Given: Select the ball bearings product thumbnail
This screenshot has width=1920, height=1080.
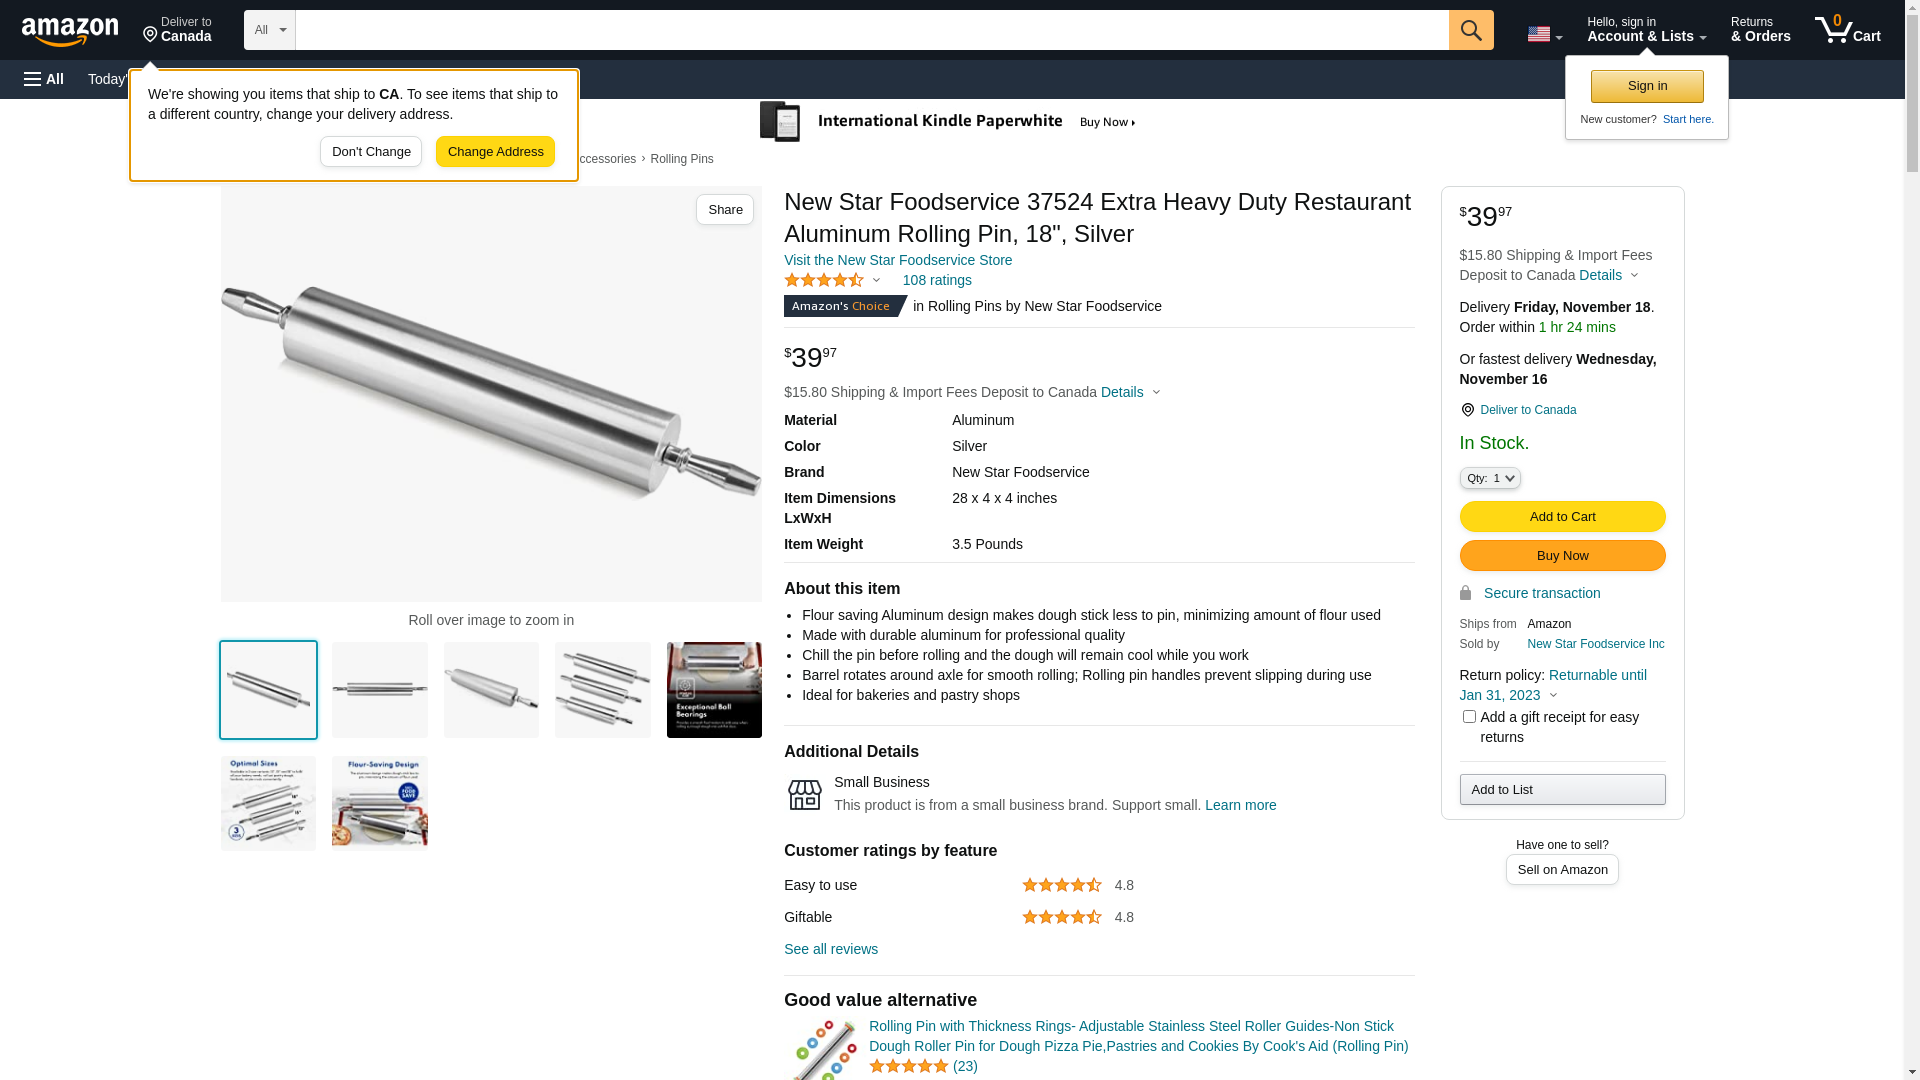Looking at the screenshot, I should [714, 690].
